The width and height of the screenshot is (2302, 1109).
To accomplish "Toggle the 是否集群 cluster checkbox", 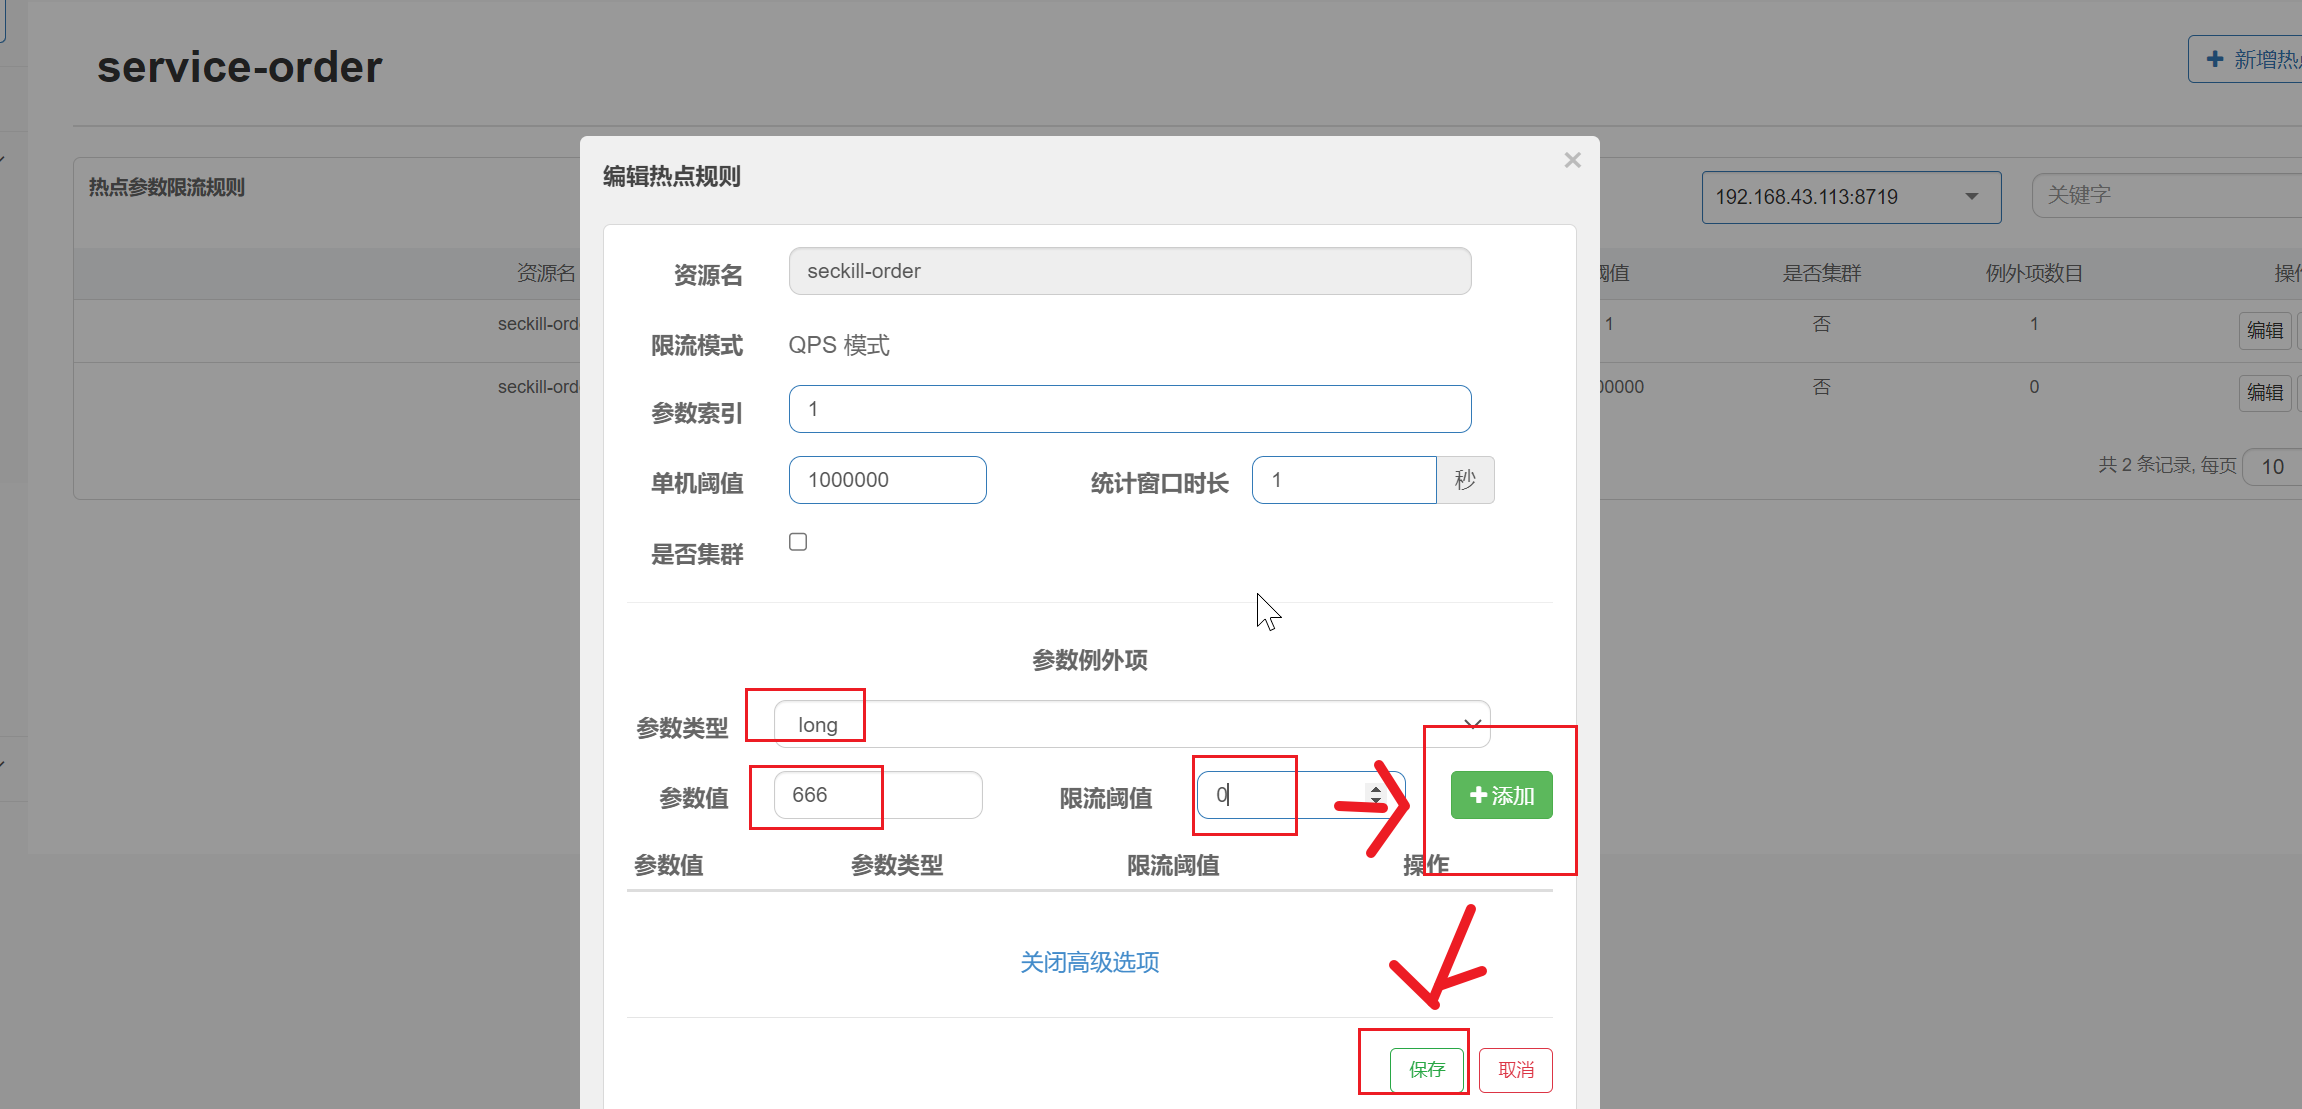I will (x=798, y=542).
